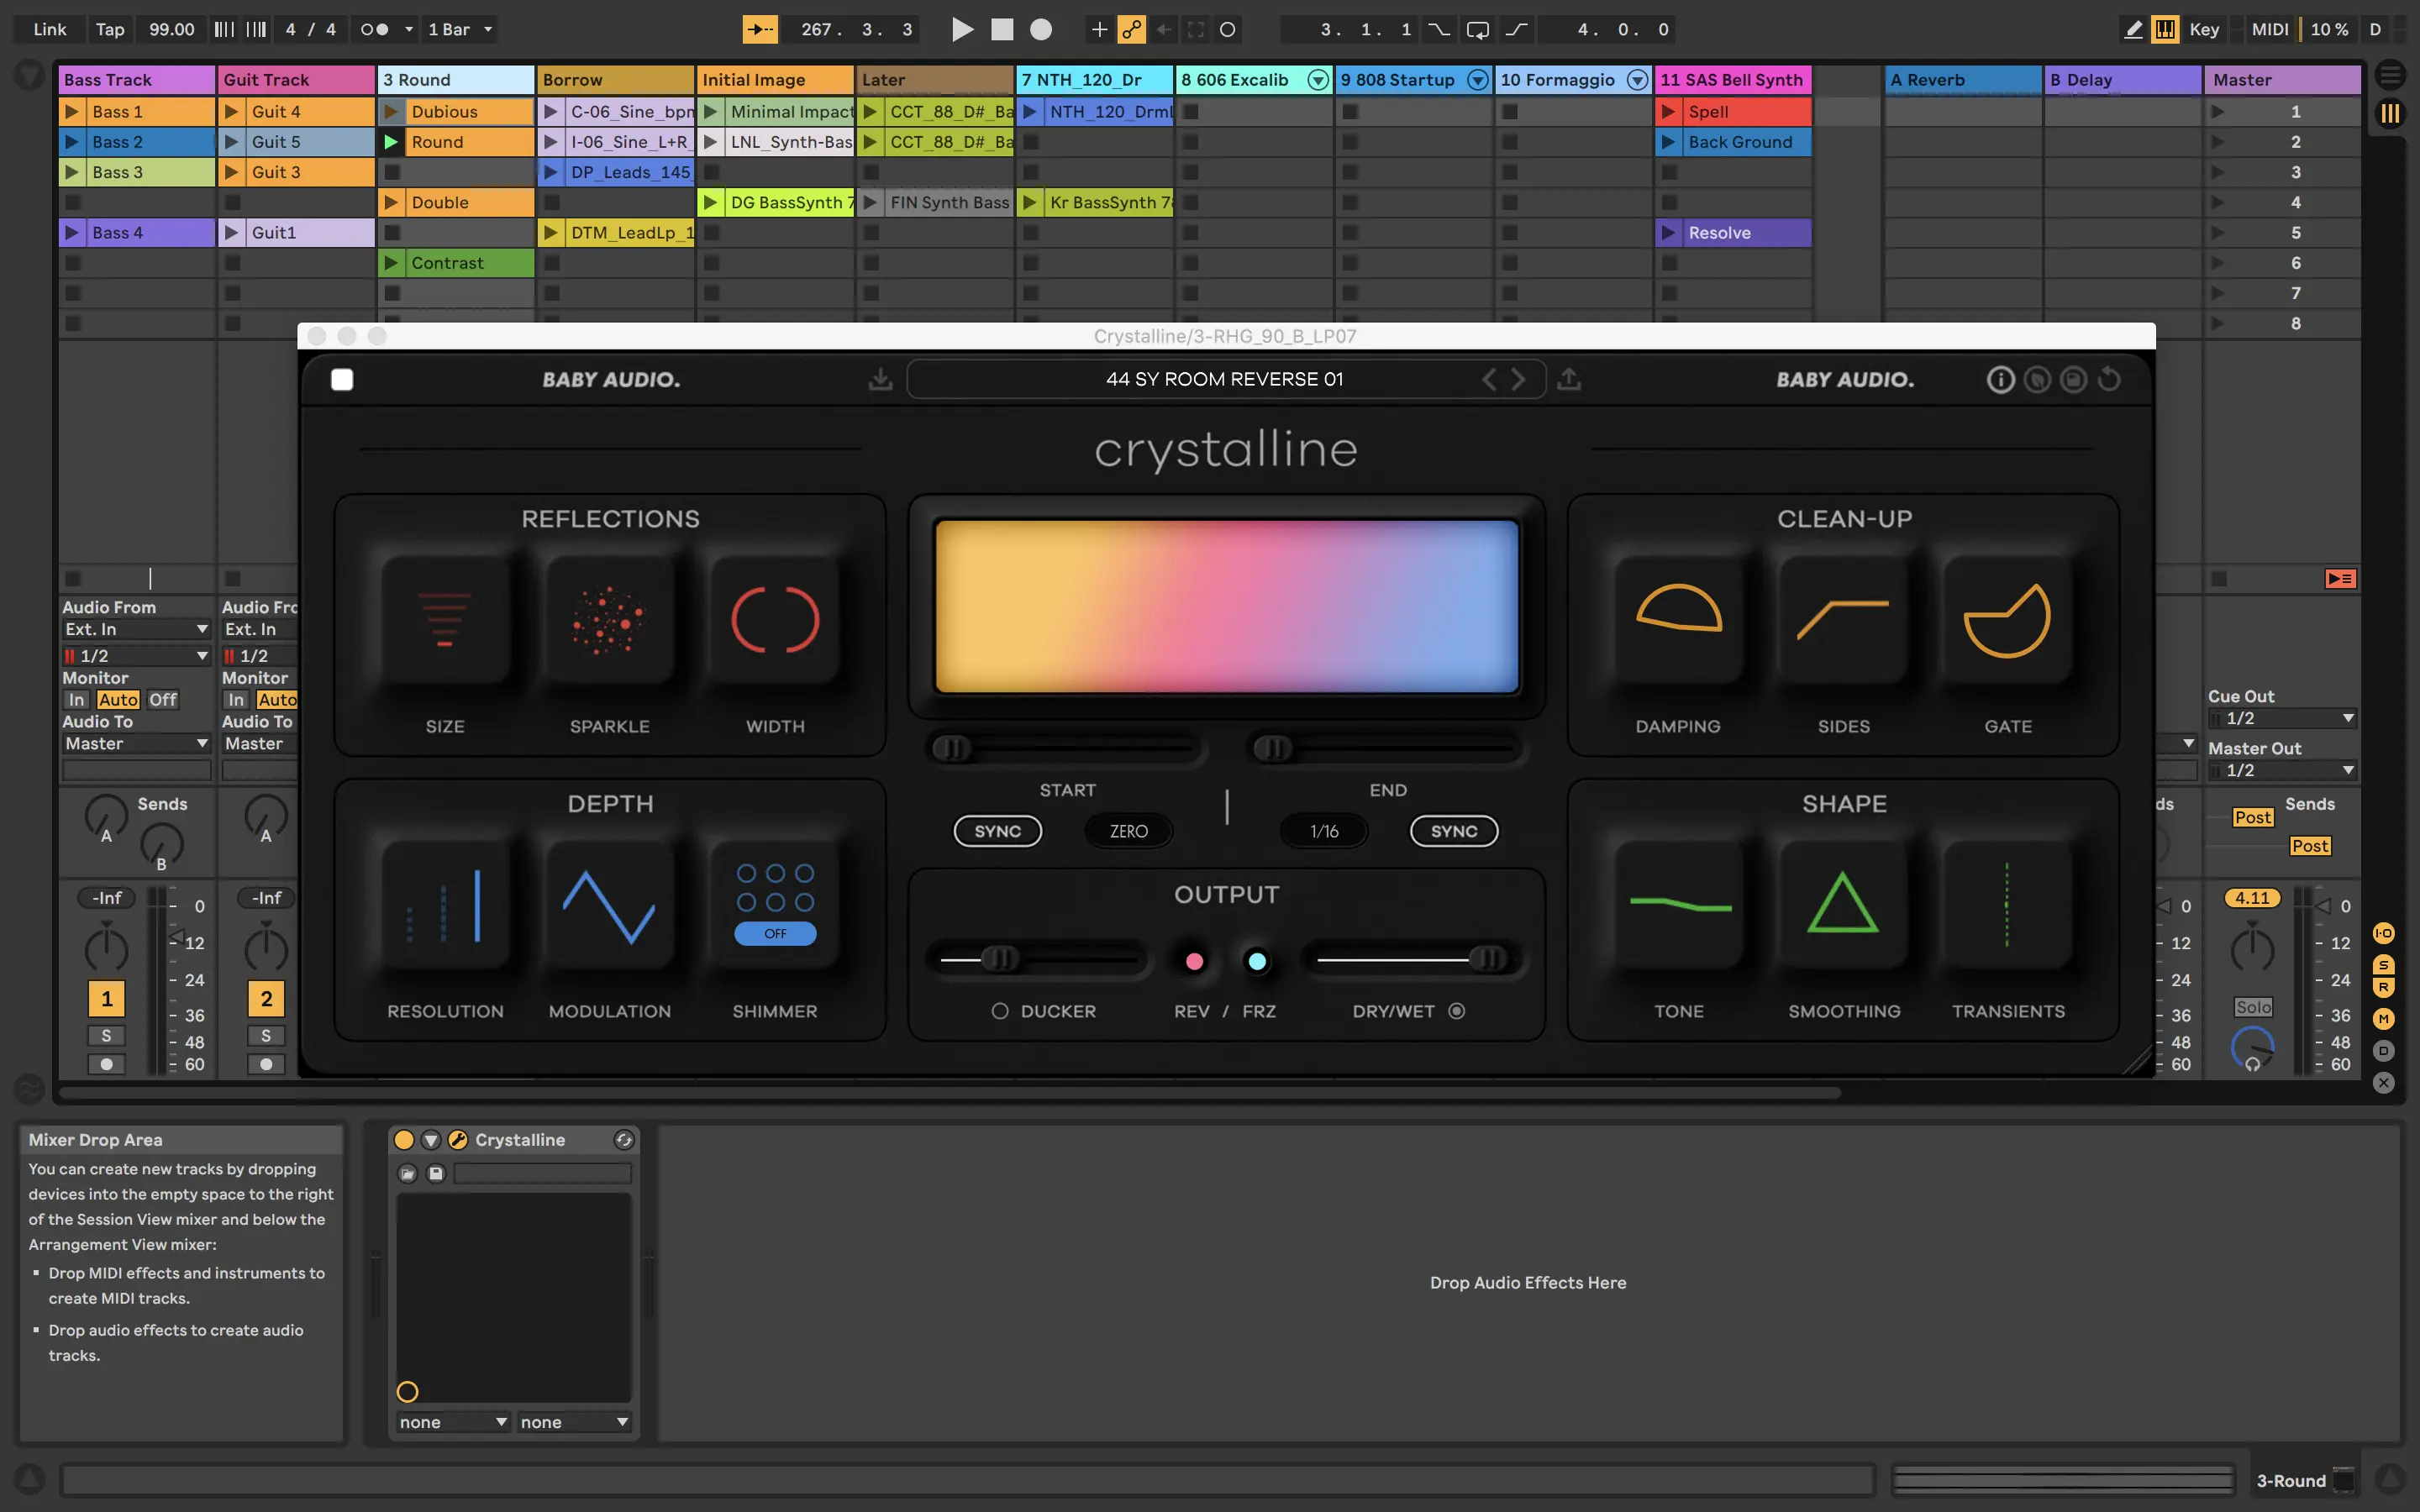
Task: Click the GATE clean-up icon
Action: tap(2007, 619)
